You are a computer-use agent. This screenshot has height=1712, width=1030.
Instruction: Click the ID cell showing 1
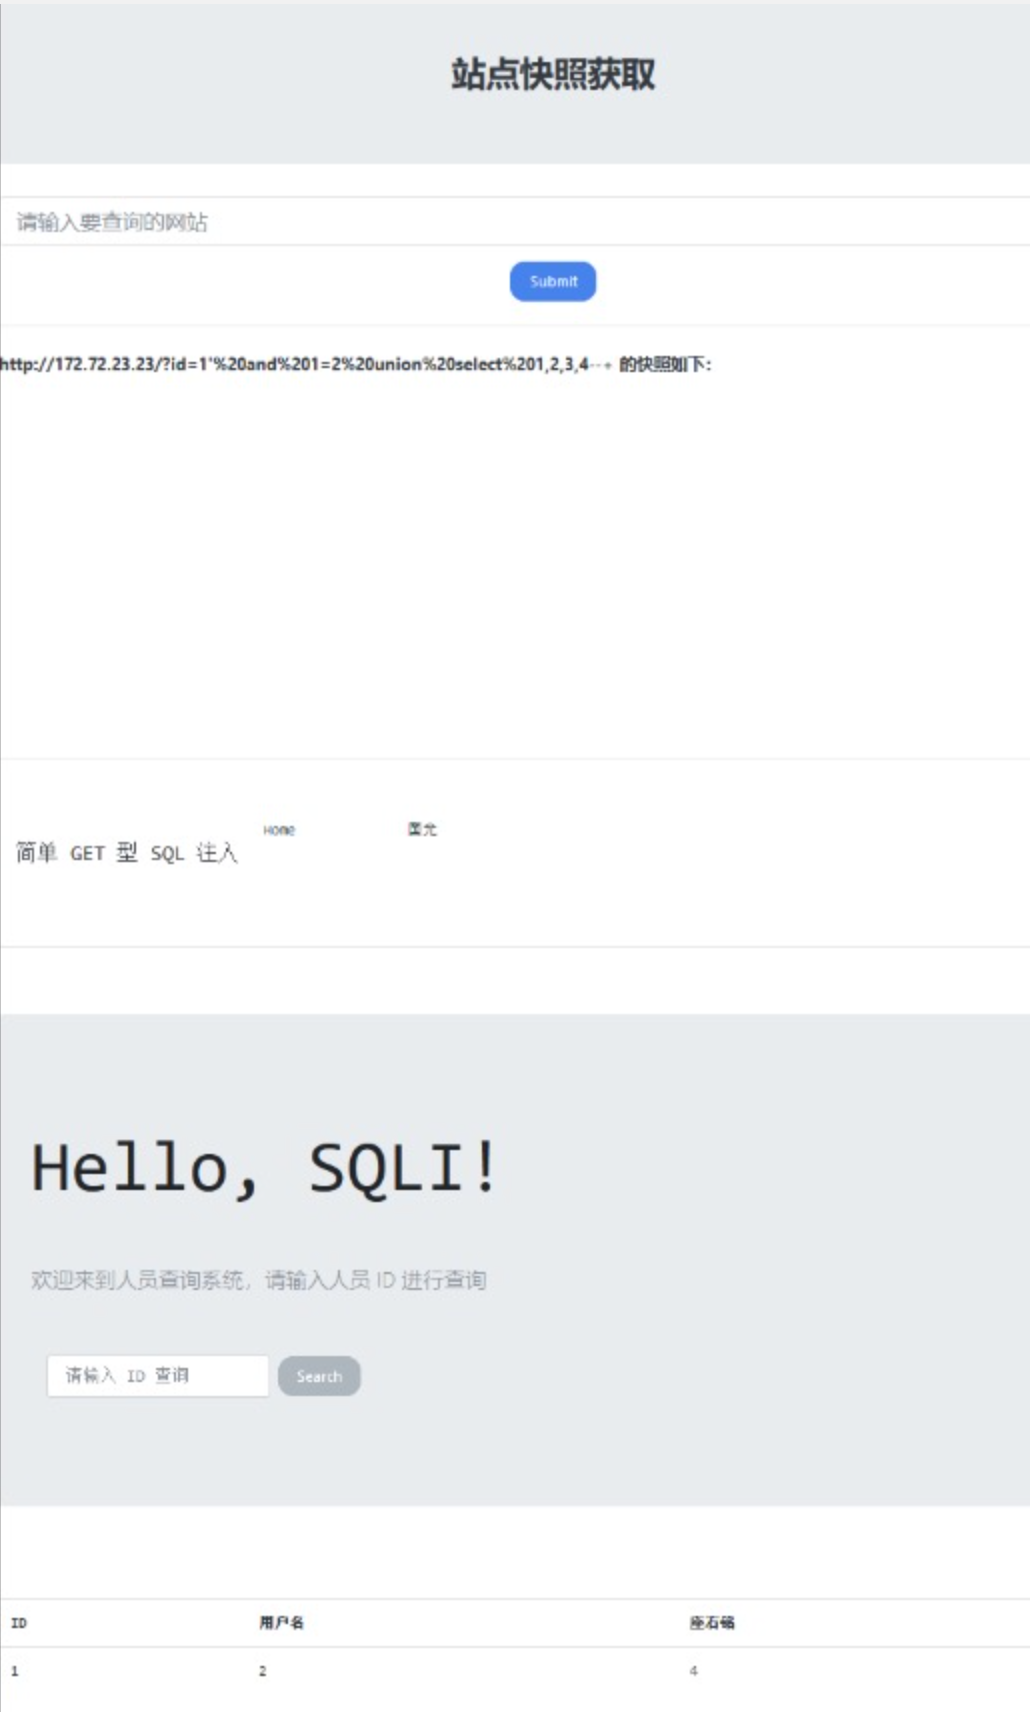(14, 1671)
